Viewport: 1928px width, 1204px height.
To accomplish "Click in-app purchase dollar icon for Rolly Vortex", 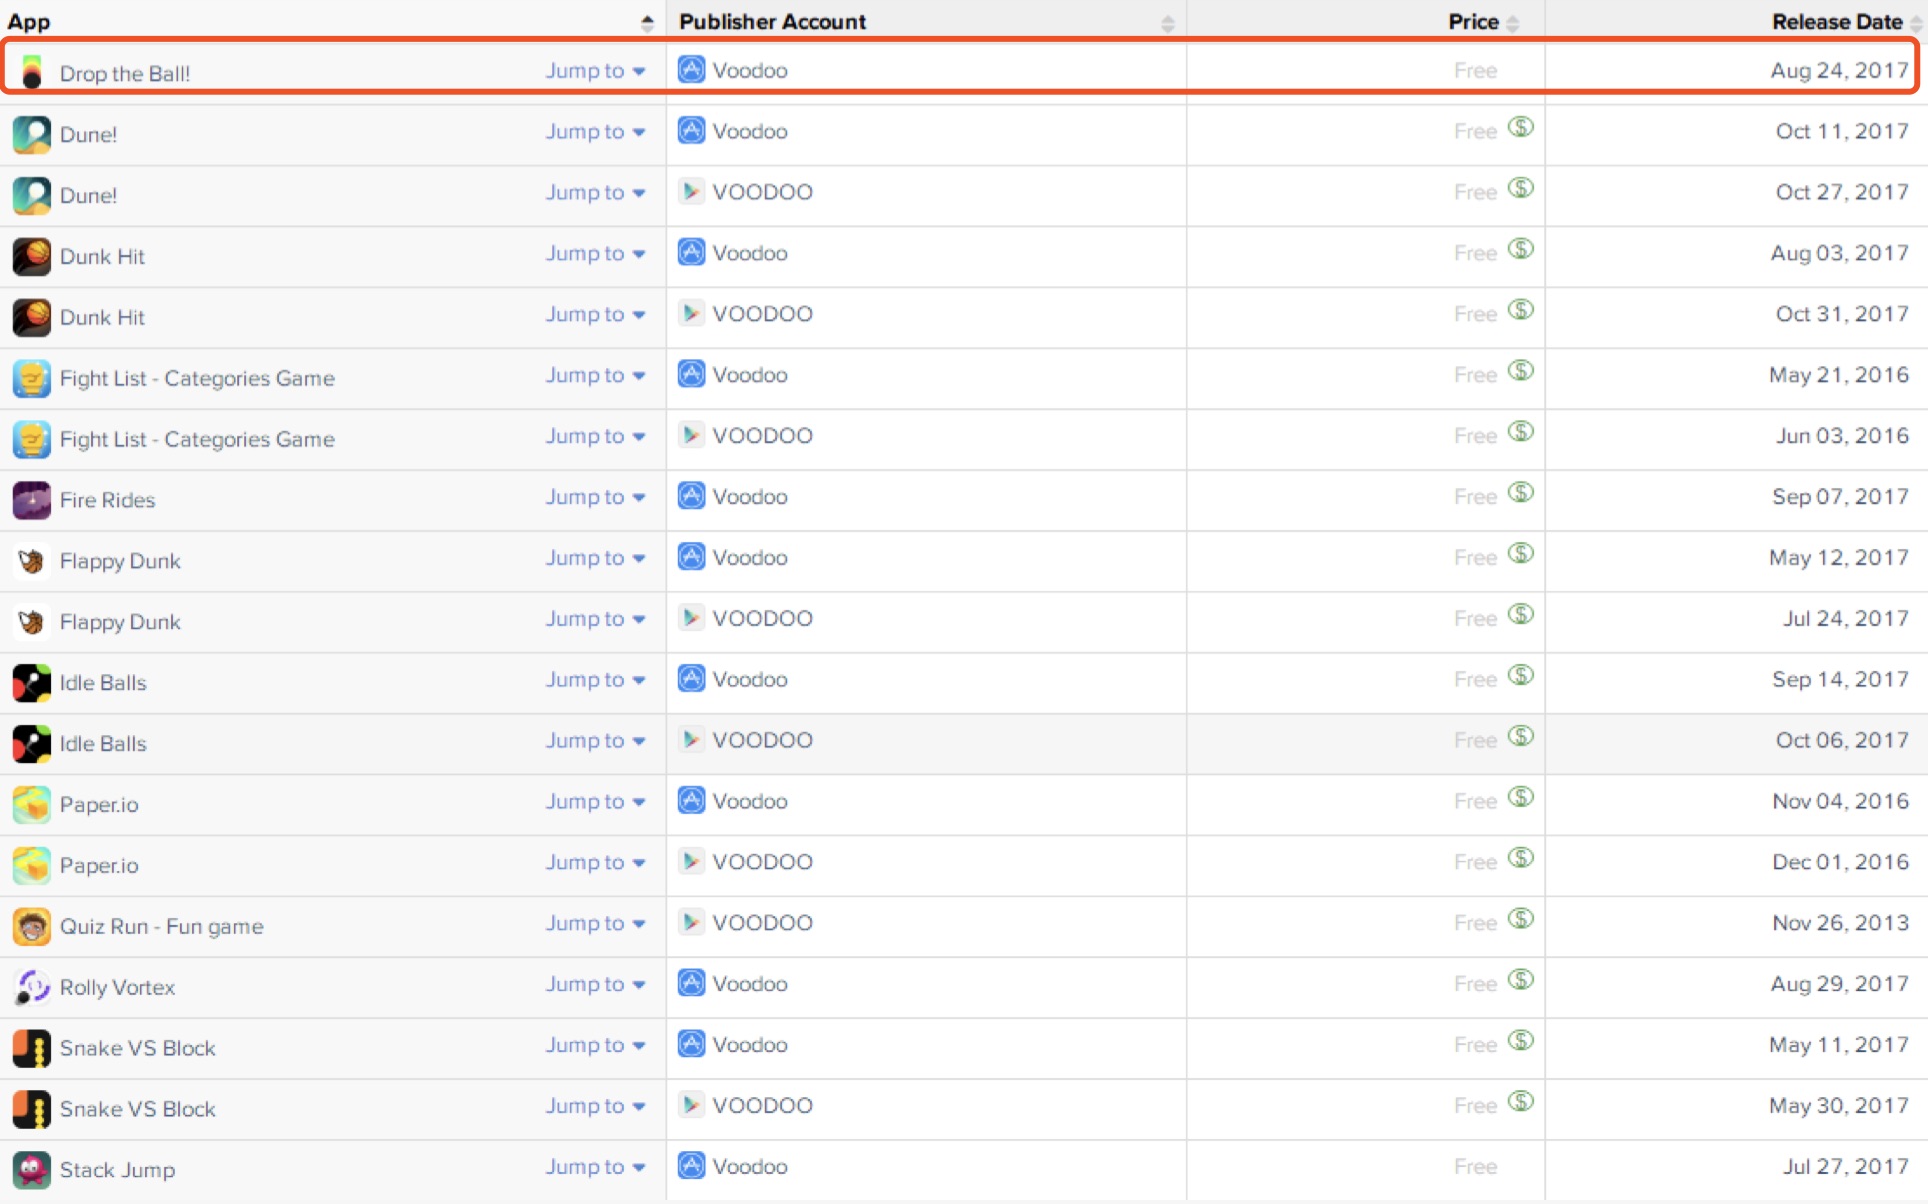I will (1520, 980).
